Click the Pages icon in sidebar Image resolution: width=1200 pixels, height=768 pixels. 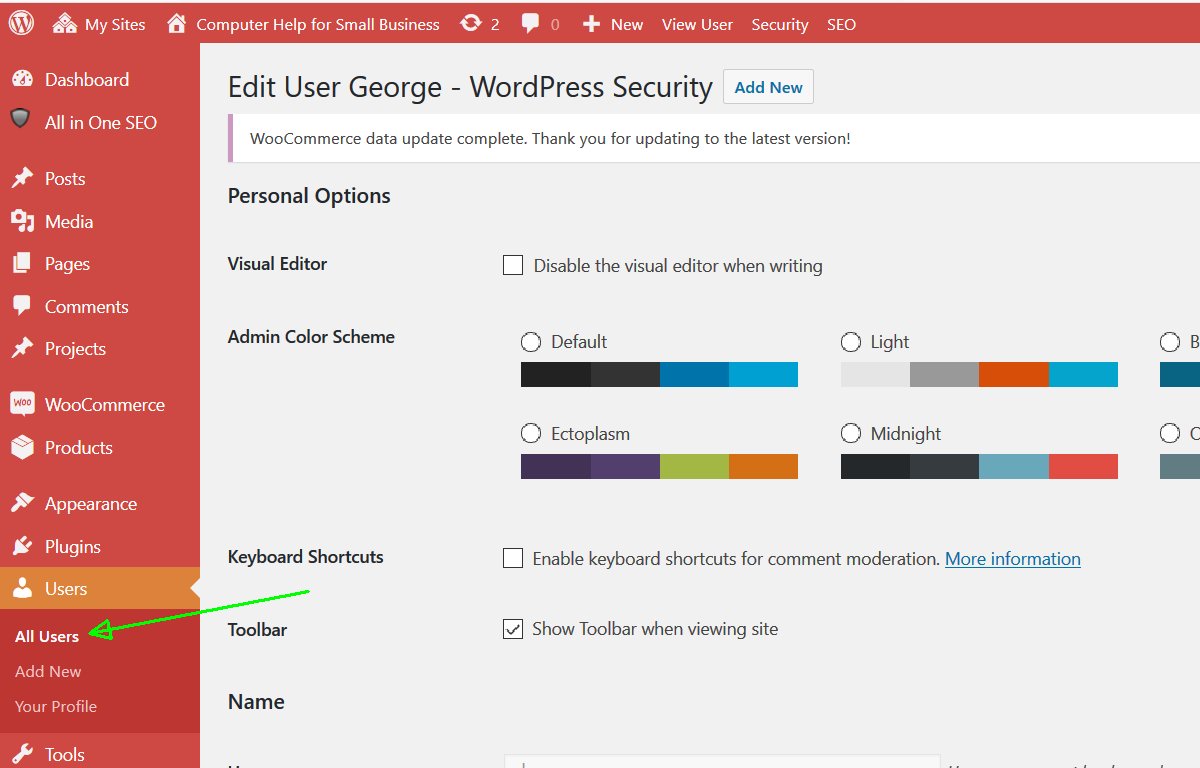[x=22, y=264]
